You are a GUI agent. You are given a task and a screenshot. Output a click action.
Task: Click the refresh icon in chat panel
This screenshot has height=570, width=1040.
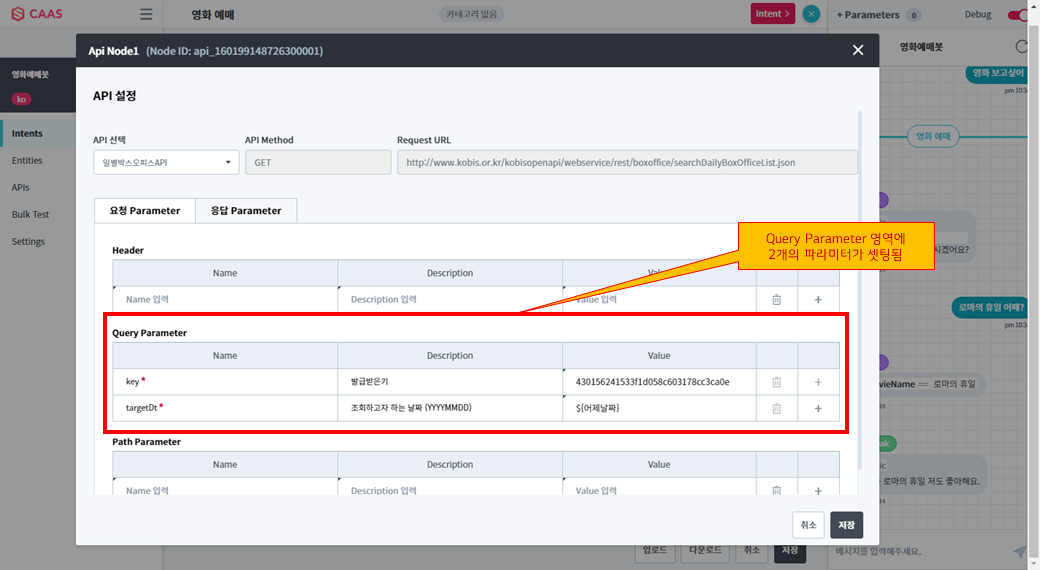[x=1021, y=46]
